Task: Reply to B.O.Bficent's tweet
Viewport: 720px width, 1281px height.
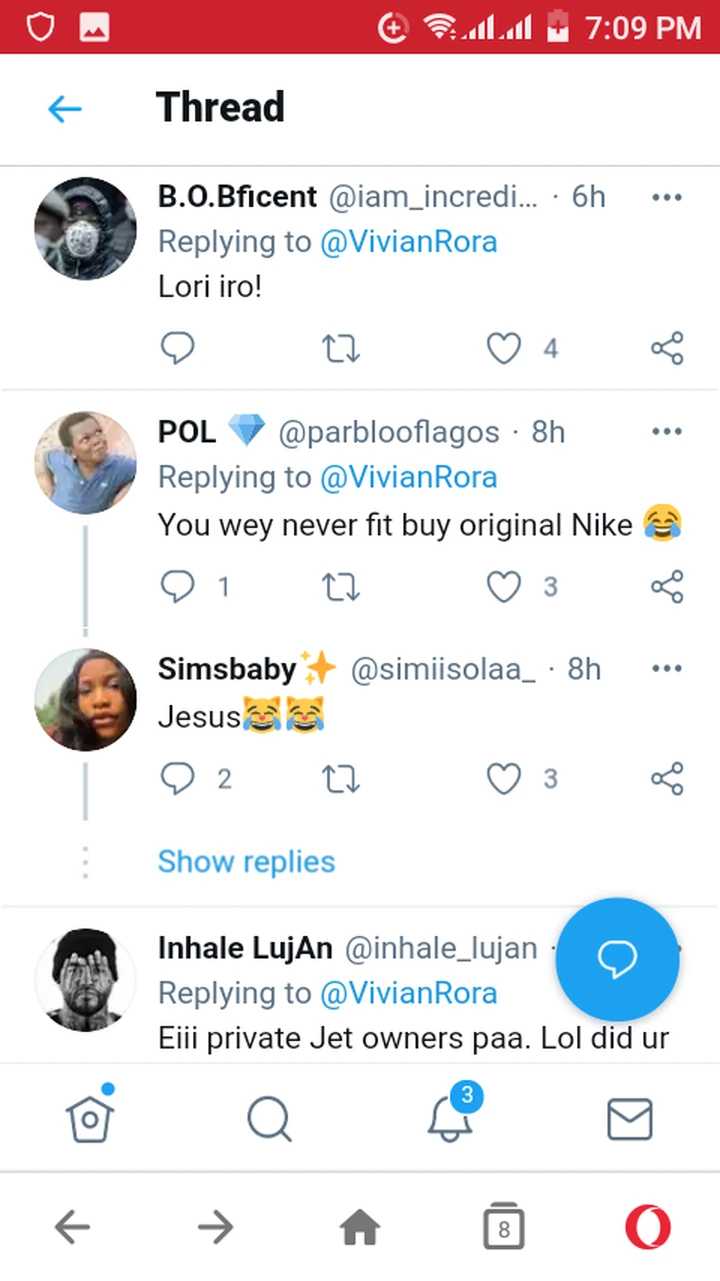Action: (x=177, y=348)
